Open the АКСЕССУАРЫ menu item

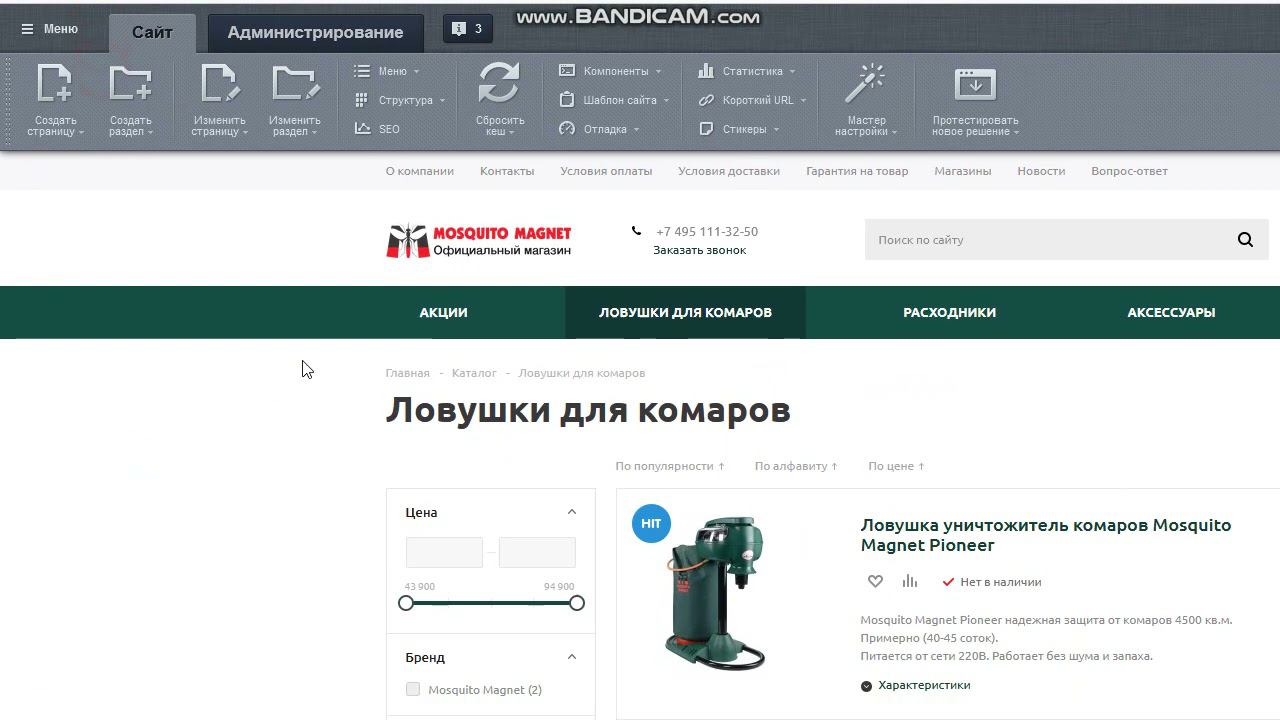pyautogui.click(x=1171, y=312)
